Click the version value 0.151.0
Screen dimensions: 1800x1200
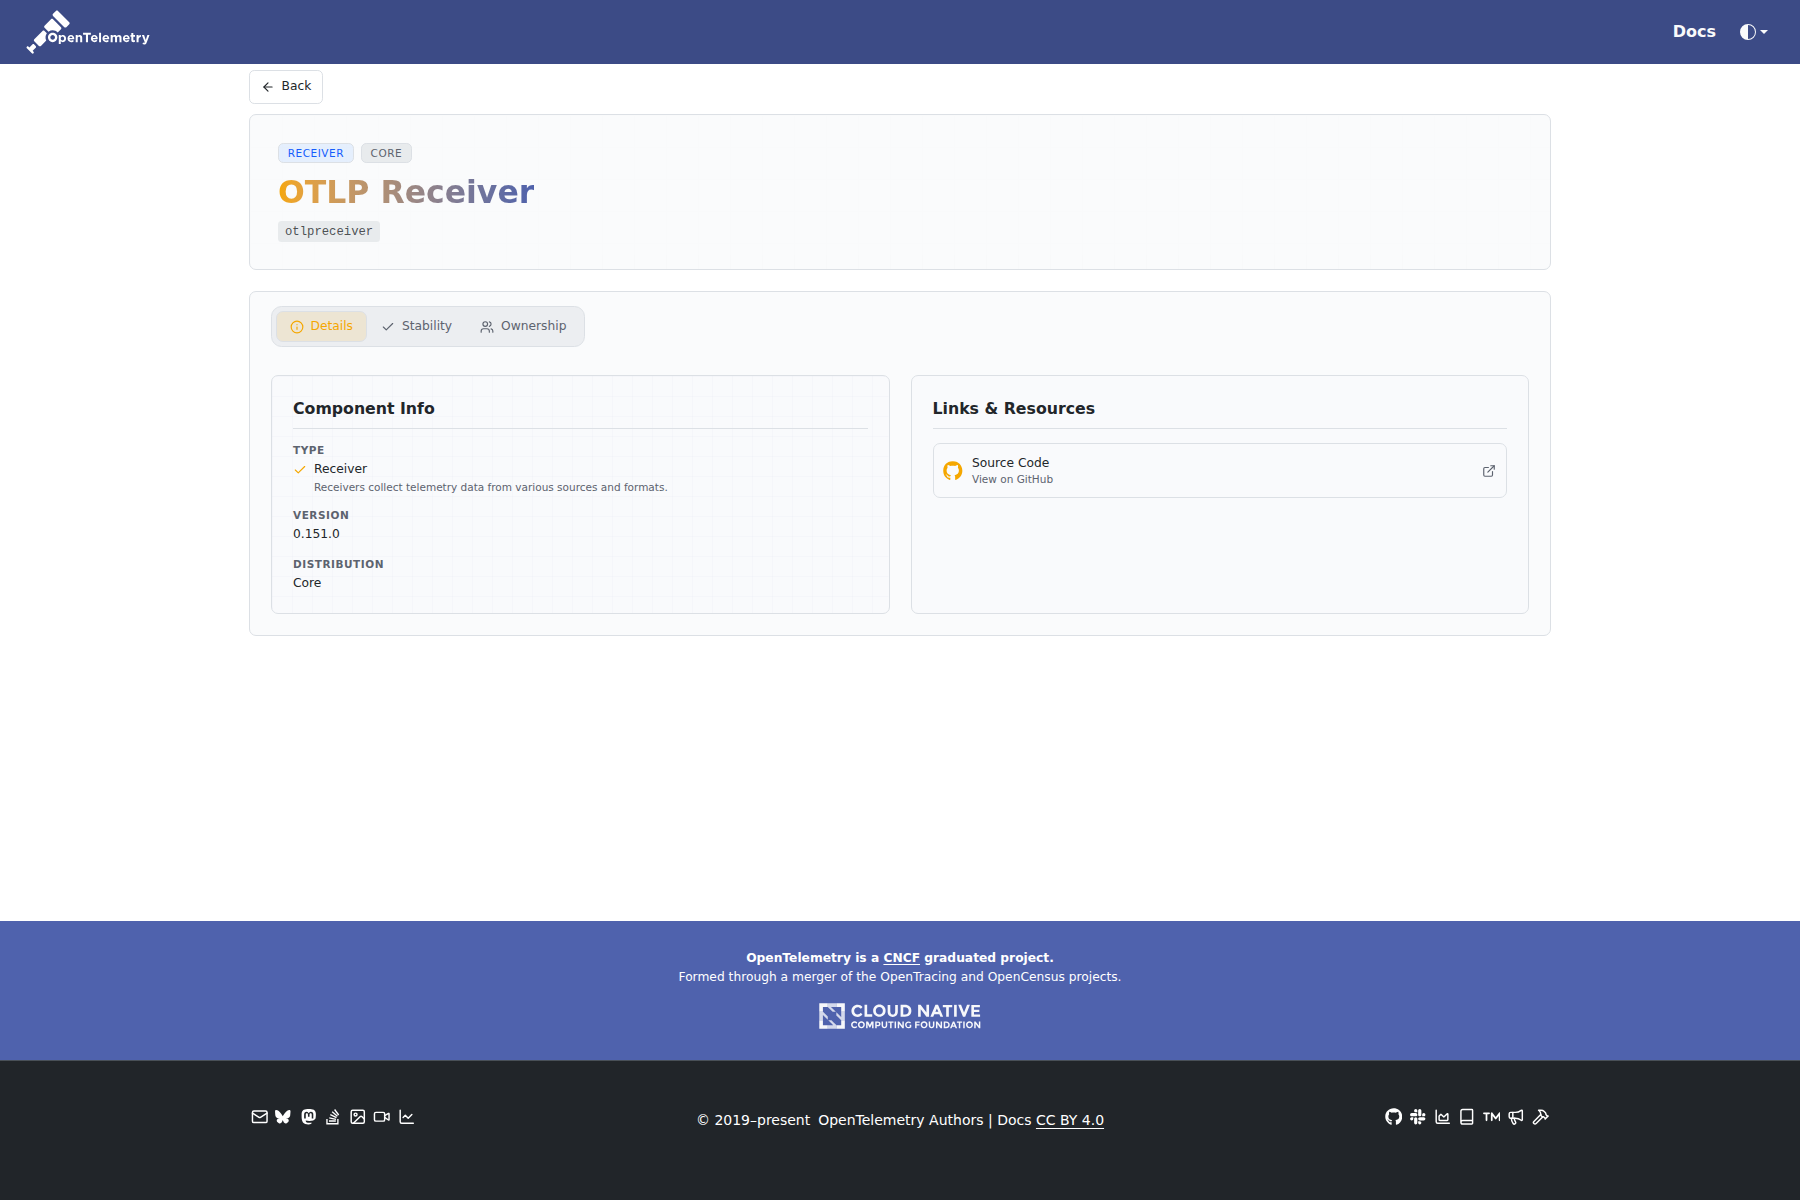tap(316, 534)
